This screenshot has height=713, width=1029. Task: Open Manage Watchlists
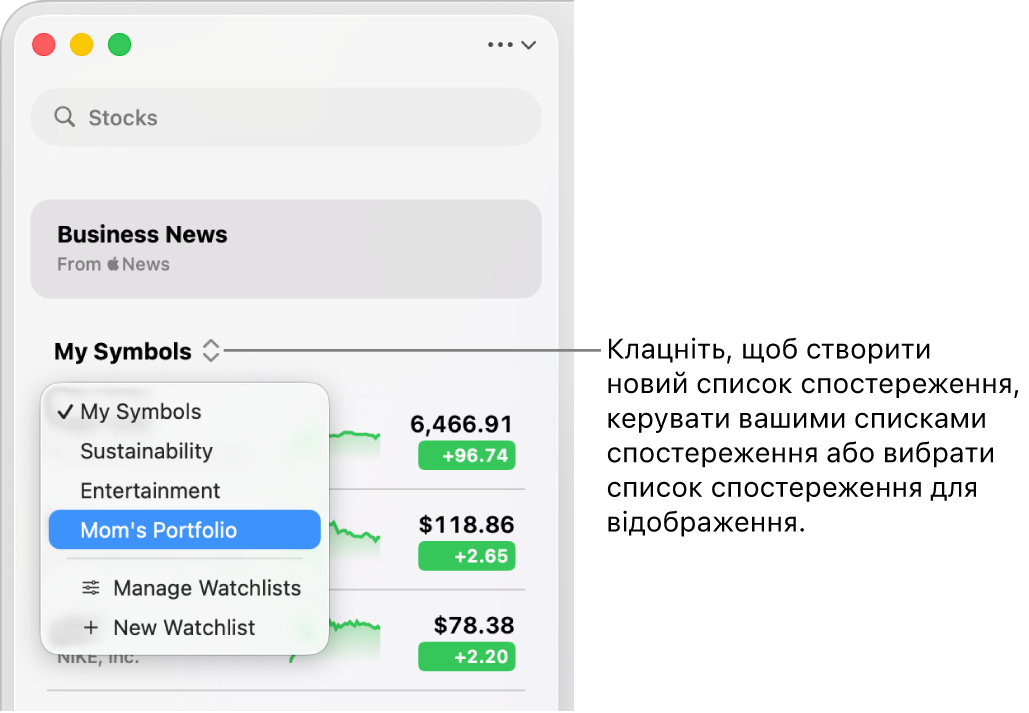click(x=184, y=588)
